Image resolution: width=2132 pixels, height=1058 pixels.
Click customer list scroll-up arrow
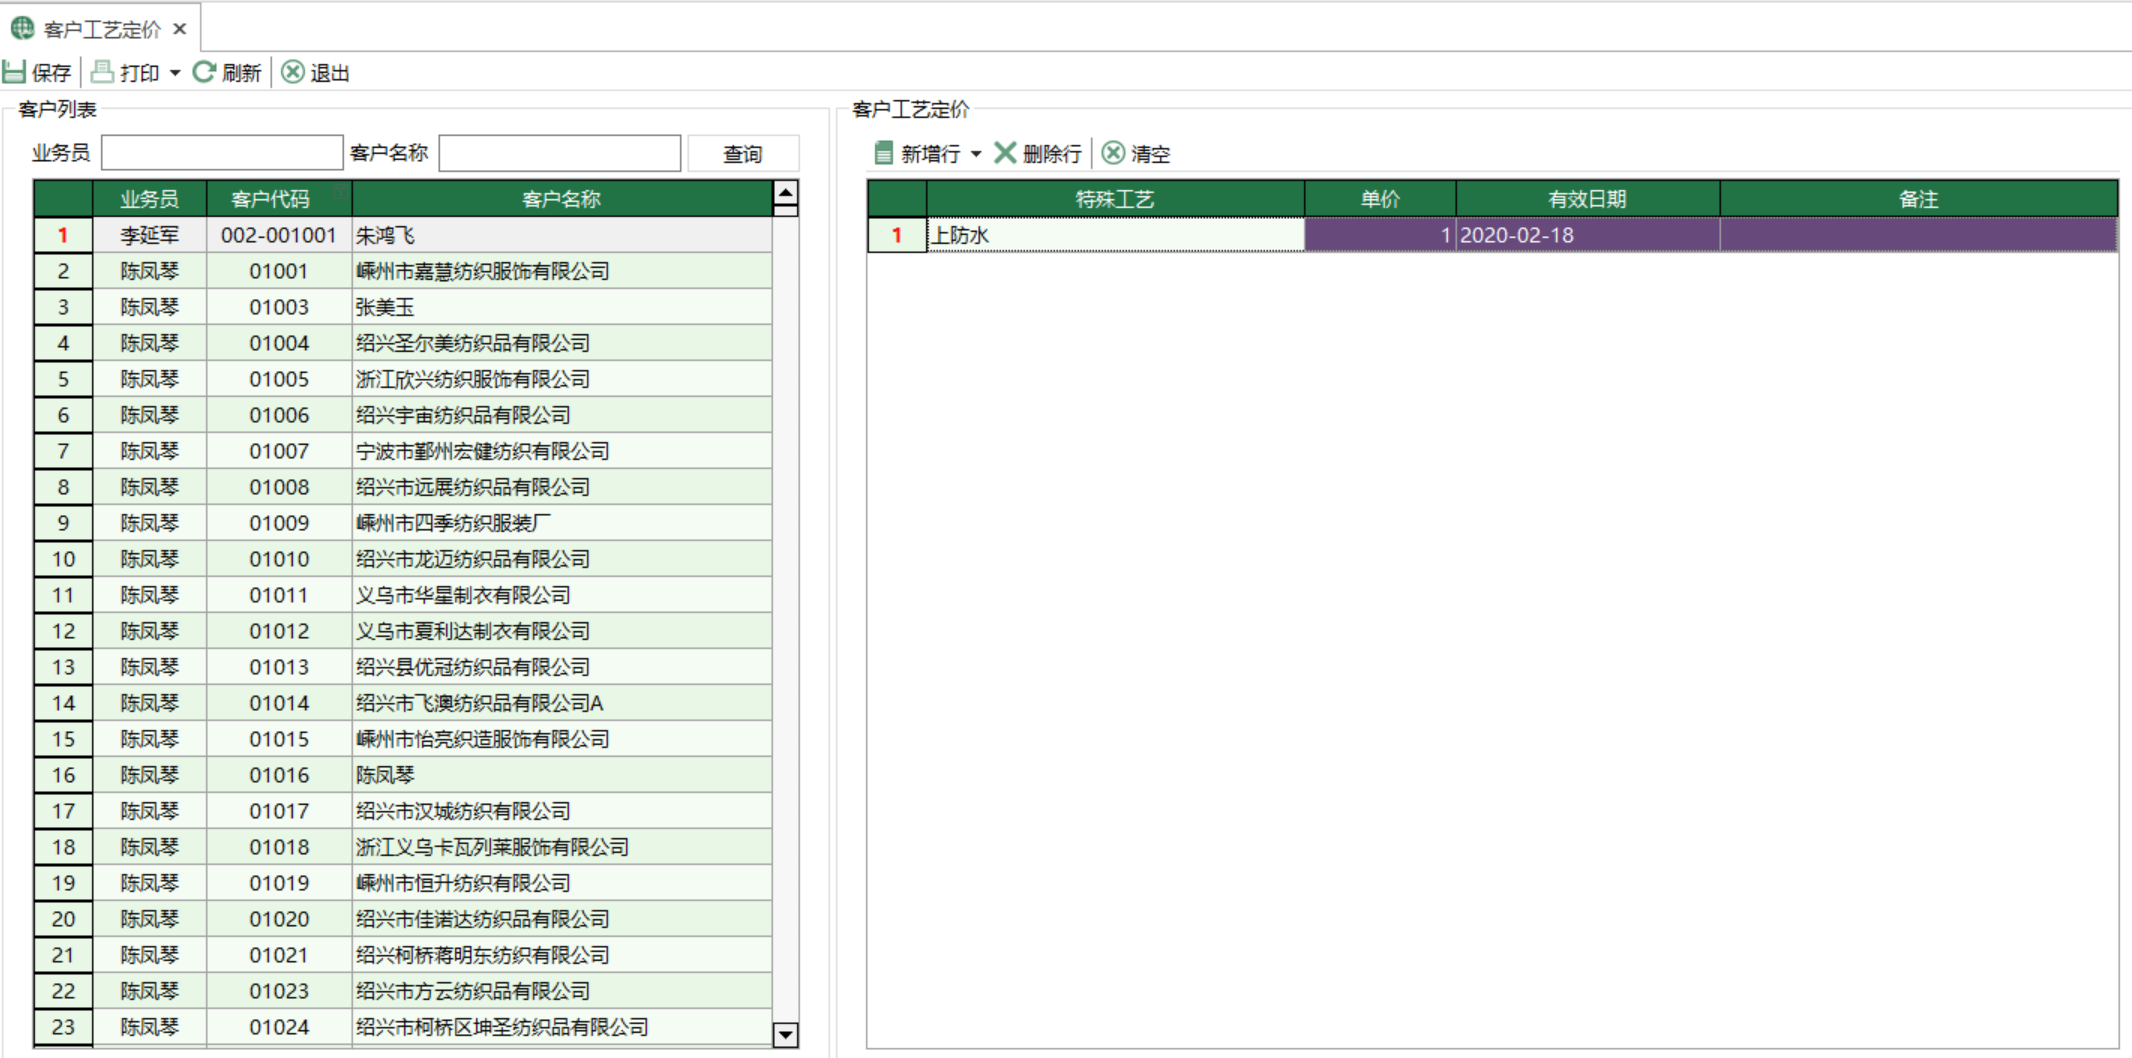[786, 193]
